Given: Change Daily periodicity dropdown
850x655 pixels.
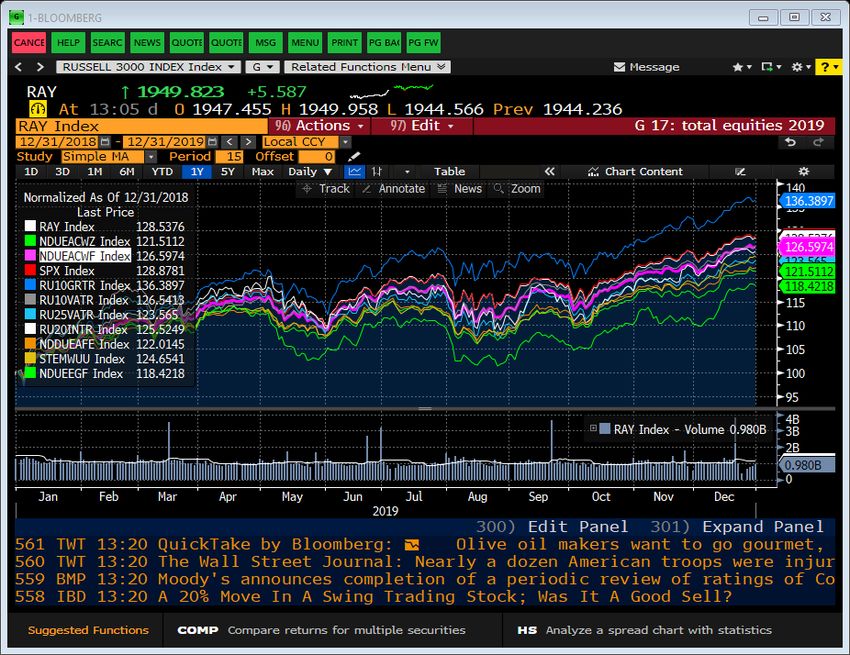Looking at the screenshot, I should click(310, 172).
